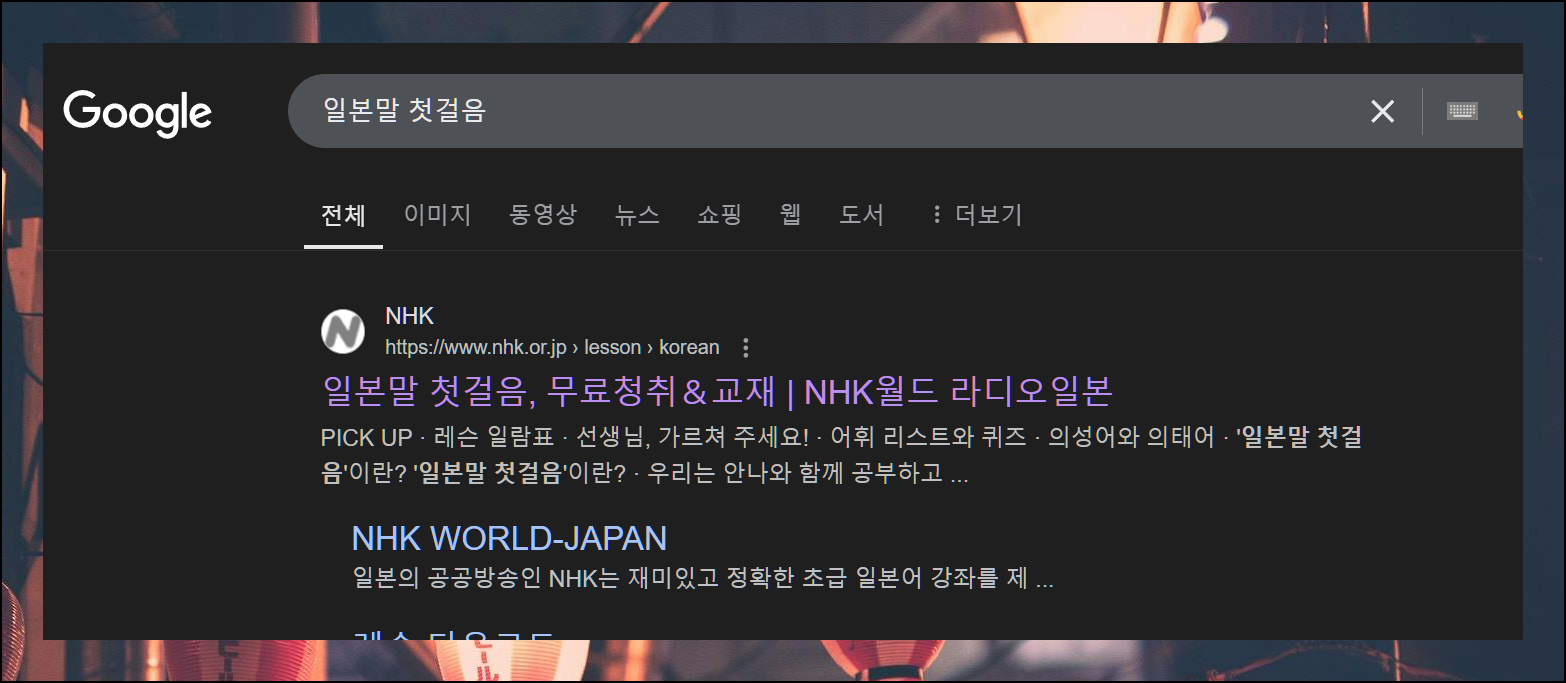This screenshot has height=683, width=1566.
Task: Expand the 더보기 search filter menu
Action: pos(976,215)
